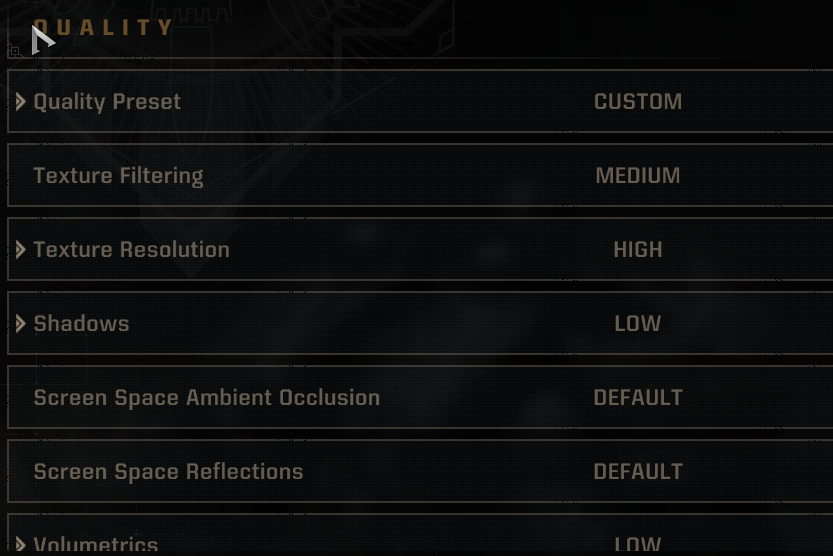Change the LOW value for Volumetrics
The width and height of the screenshot is (833, 556).
(x=638, y=545)
